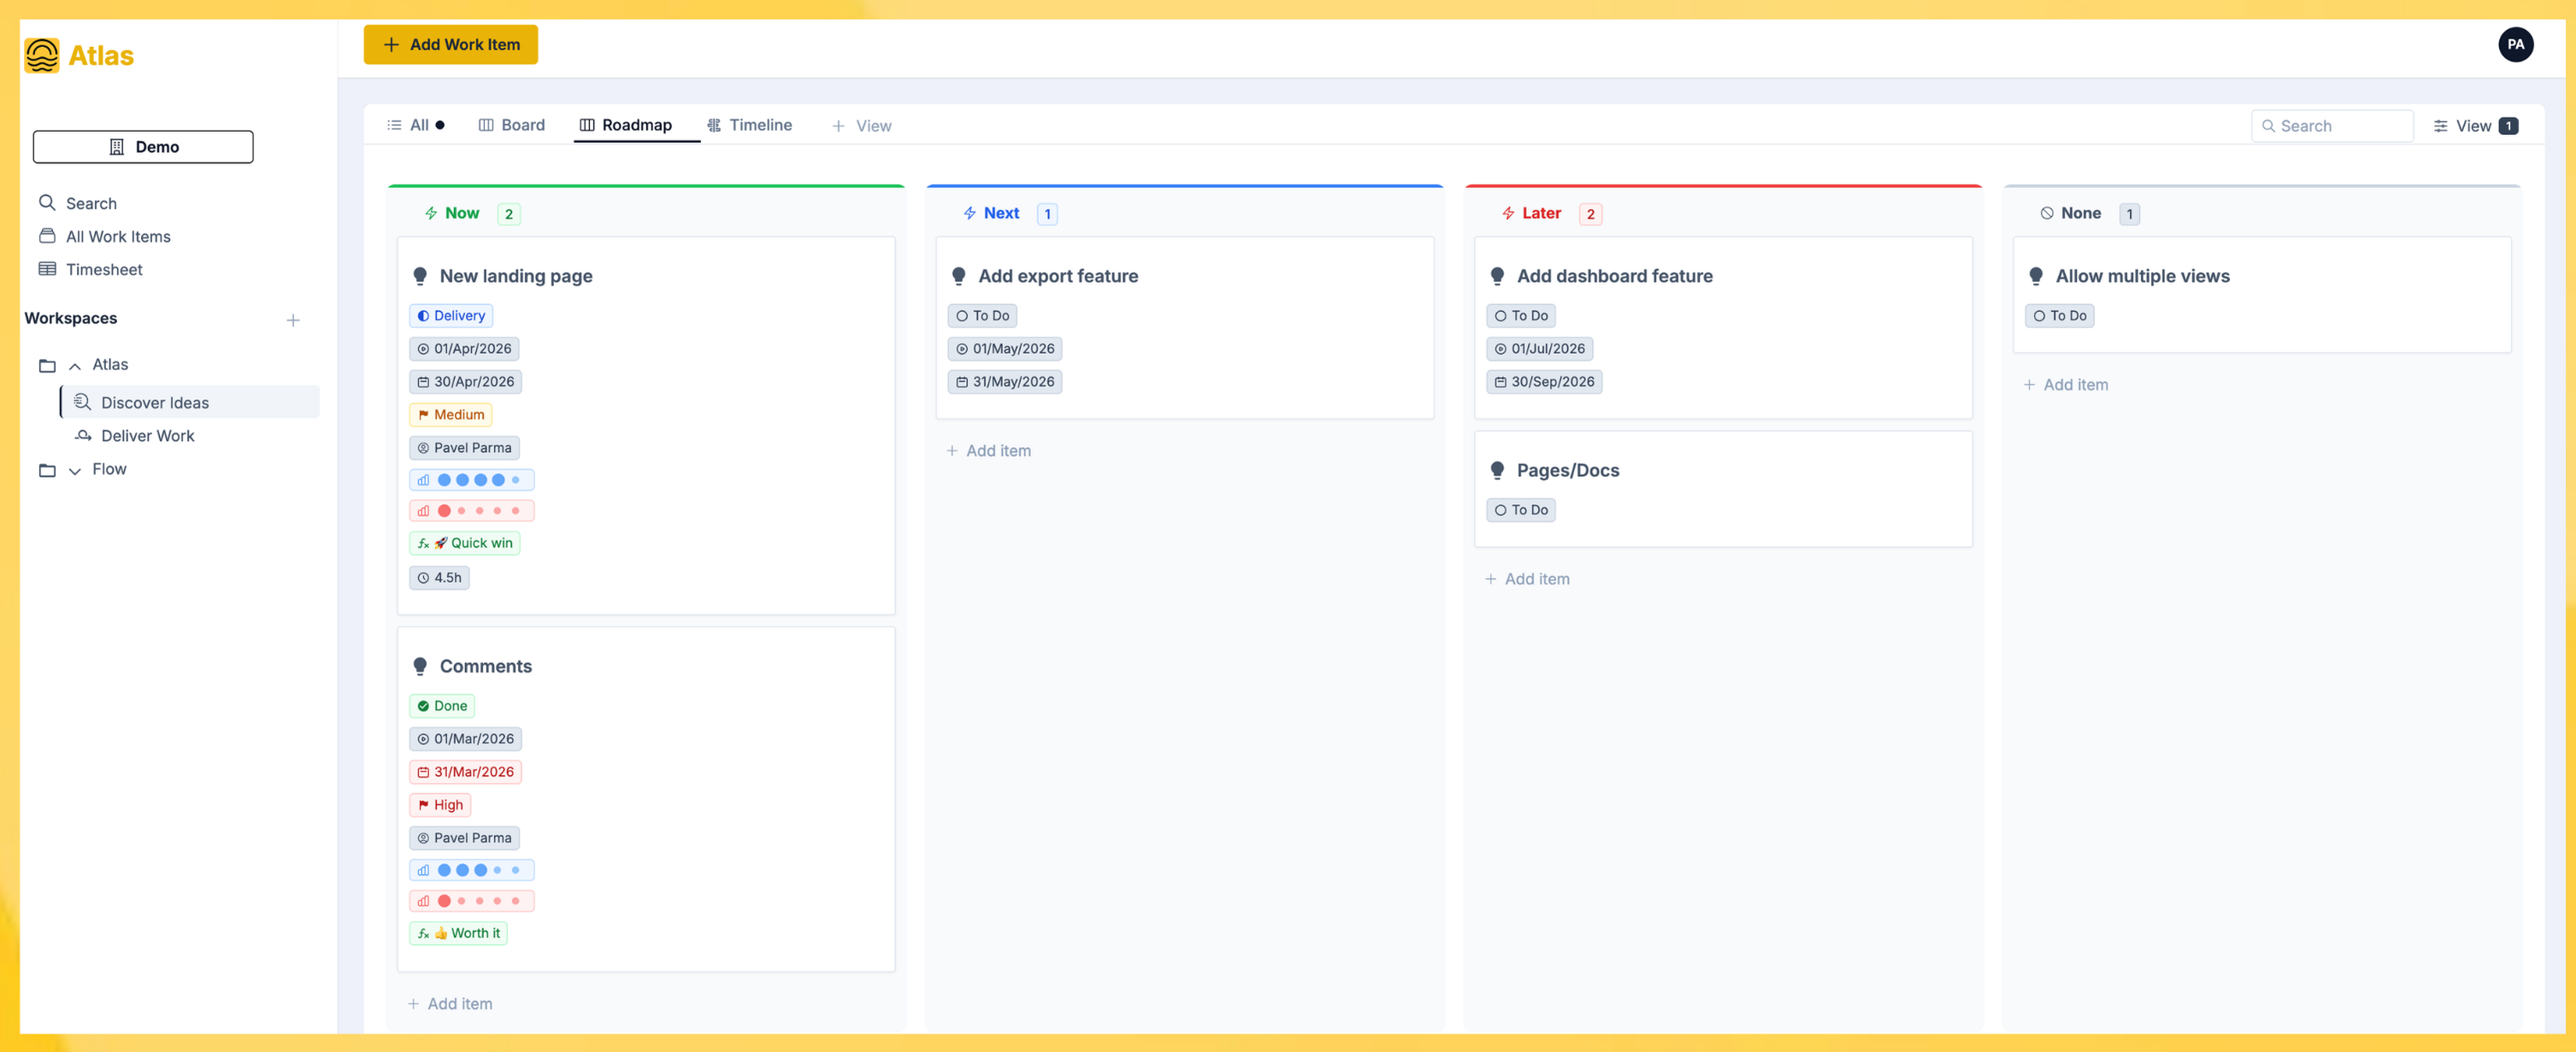
Task: Collapse the Atlas workspace folder
Action: [75, 365]
